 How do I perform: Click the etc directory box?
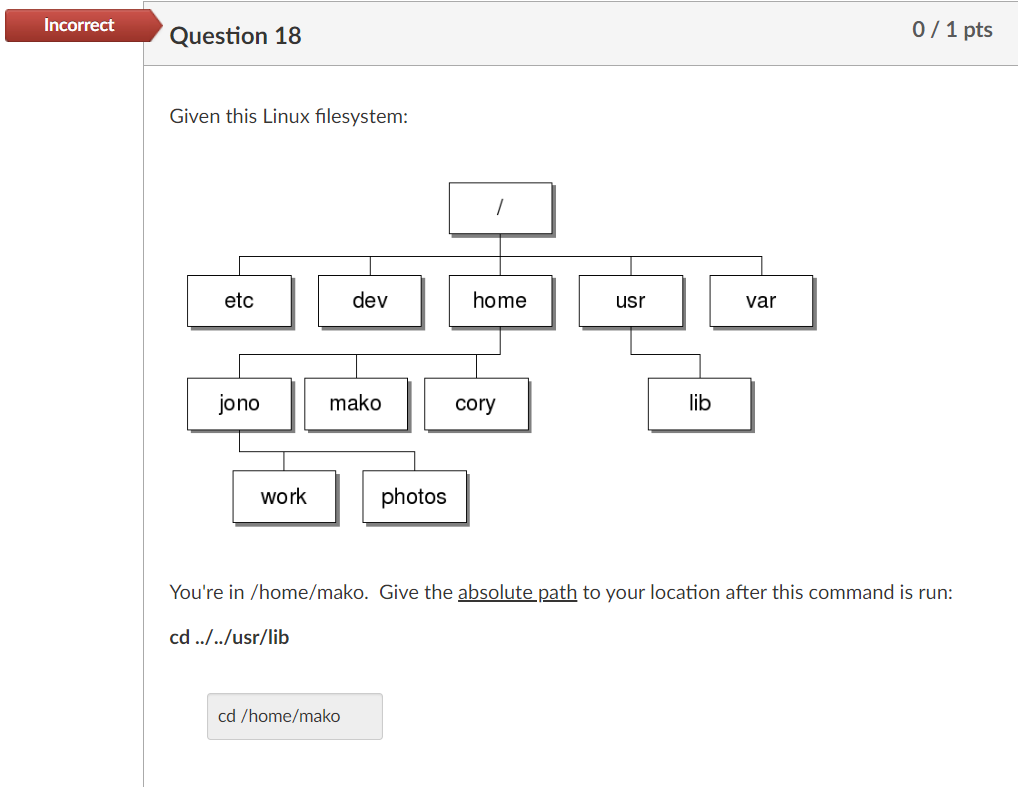tap(239, 300)
